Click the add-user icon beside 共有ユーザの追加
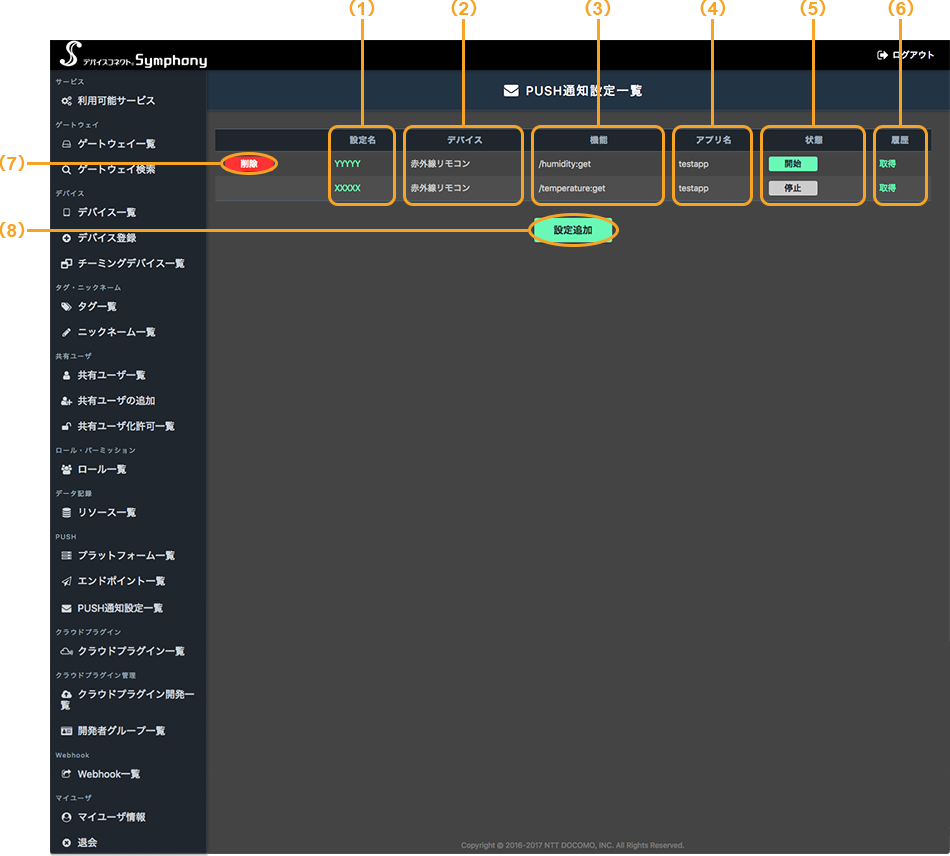Image resolution: width=950 pixels, height=856 pixels. coord(67,401)
